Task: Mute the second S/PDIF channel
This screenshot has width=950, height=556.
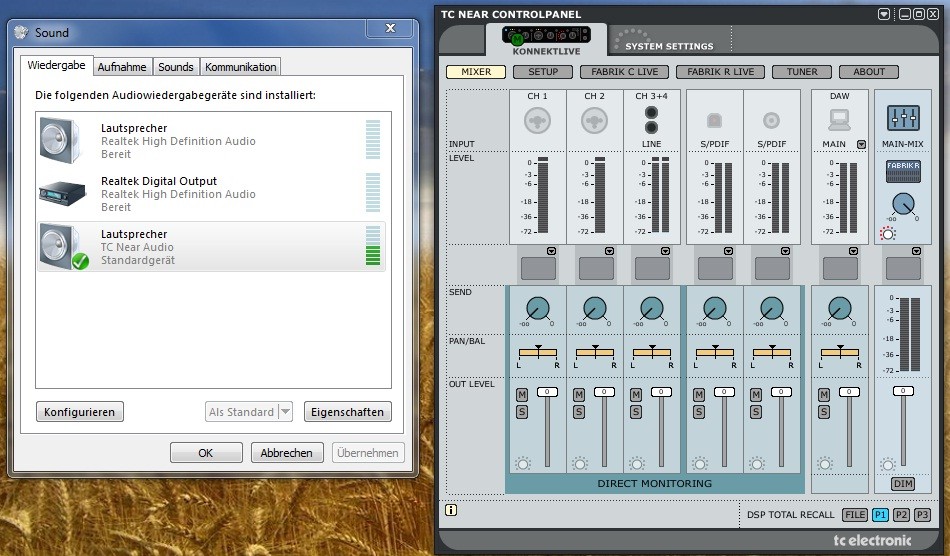Action: coord(756,395)
